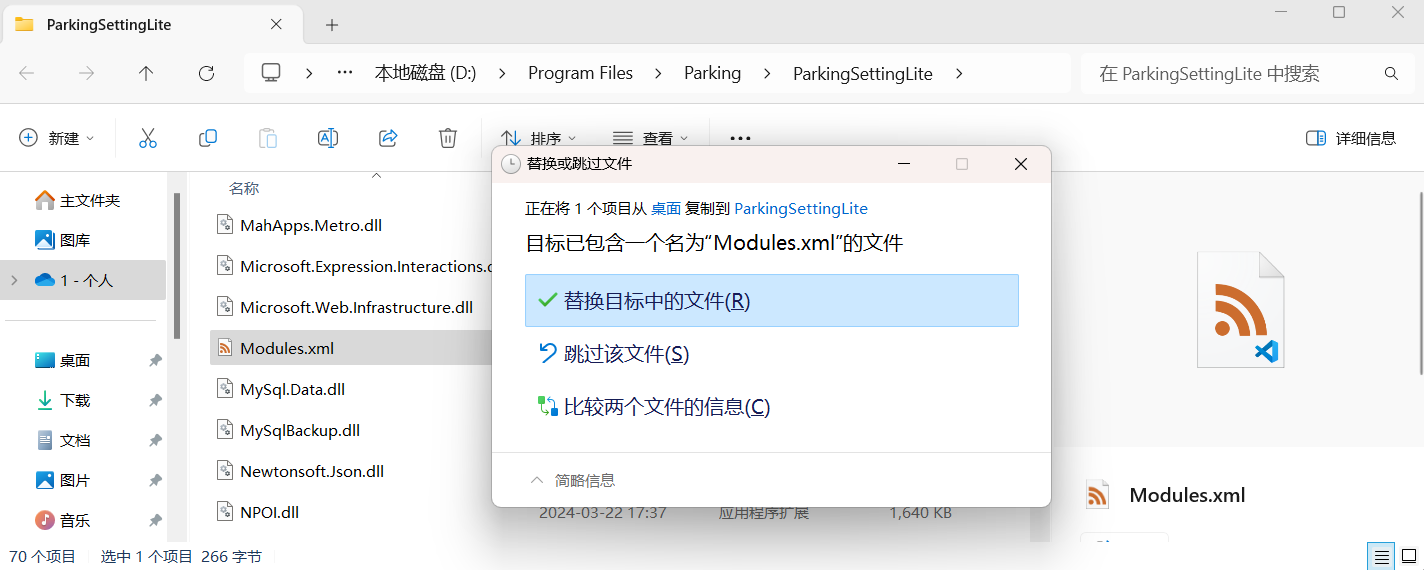Go back with the left arrow
This screenshot has height=570, width=1424.
point(27,73)
